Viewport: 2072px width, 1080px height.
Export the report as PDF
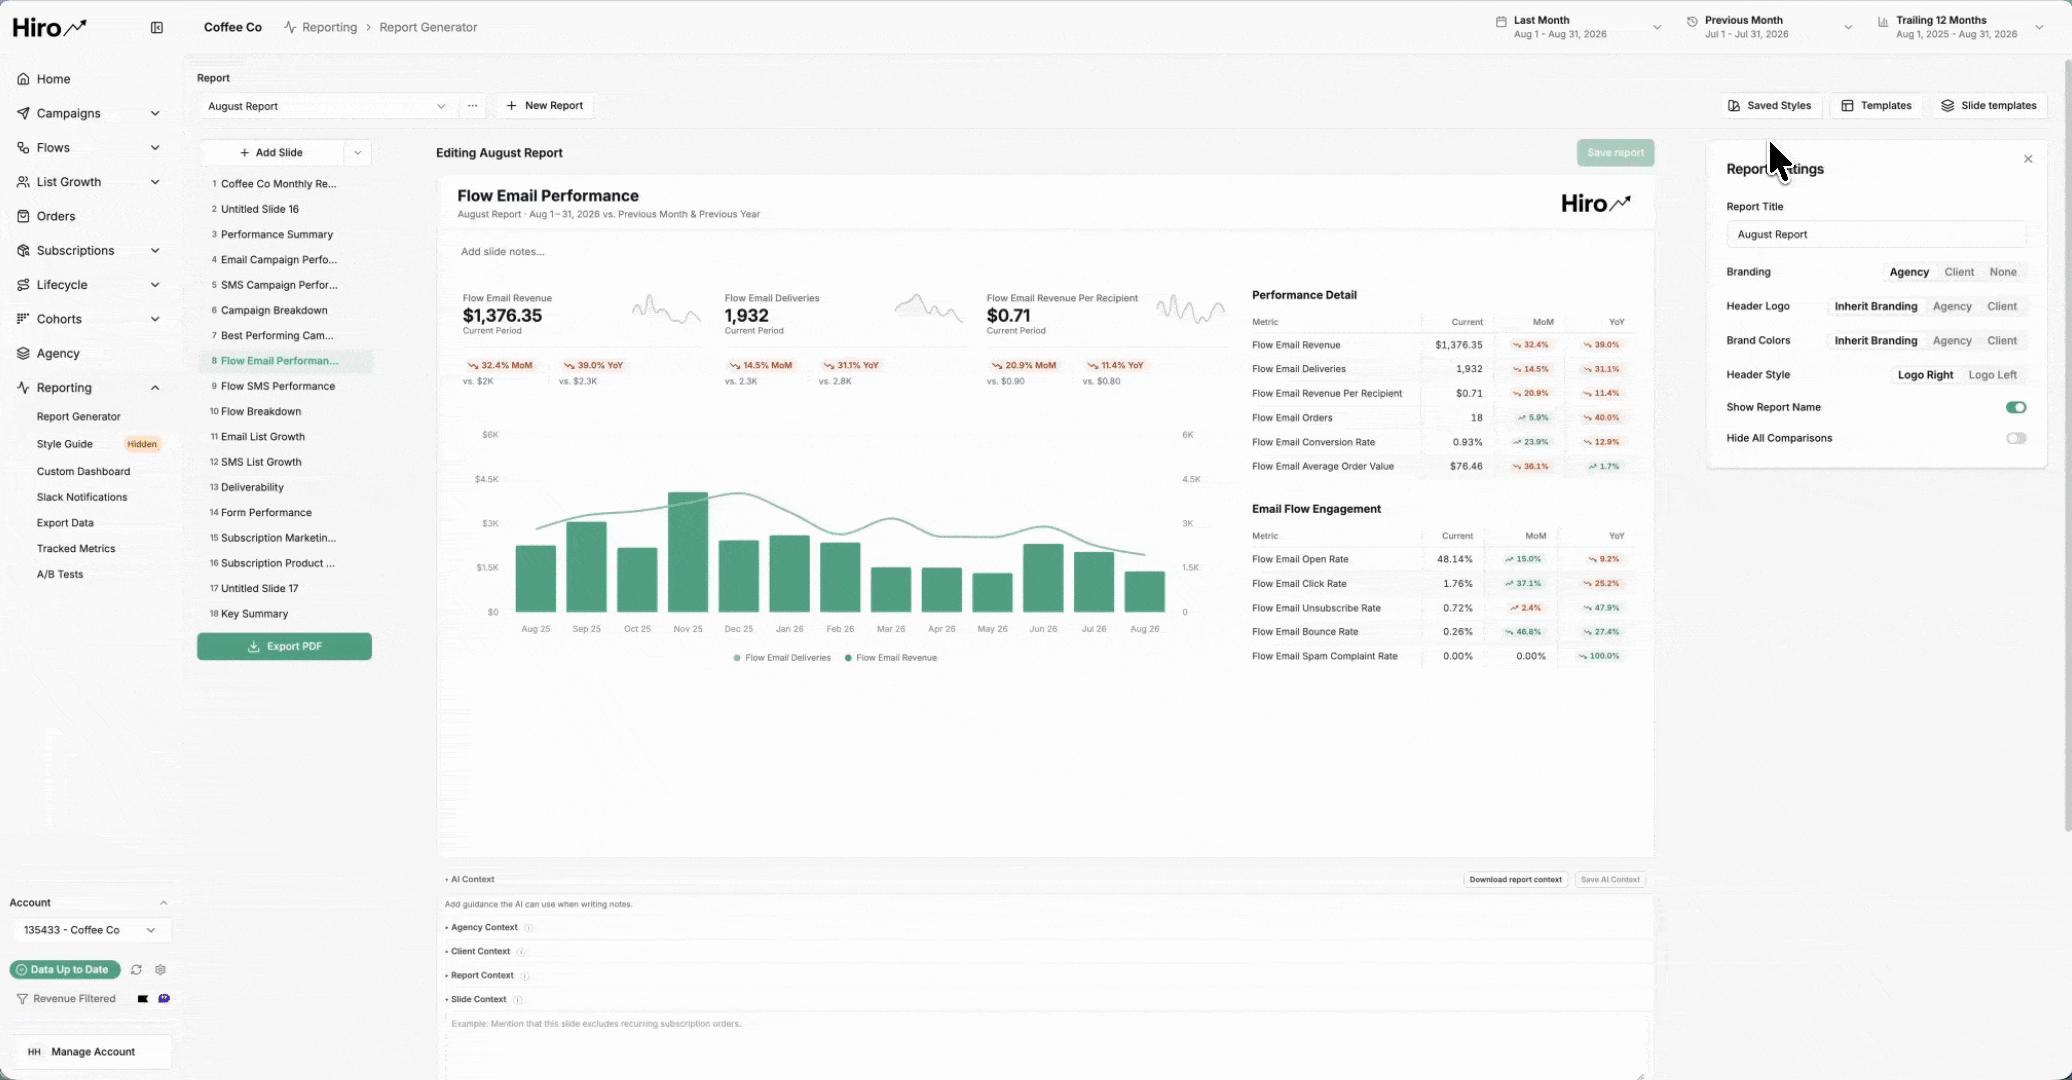284,647
